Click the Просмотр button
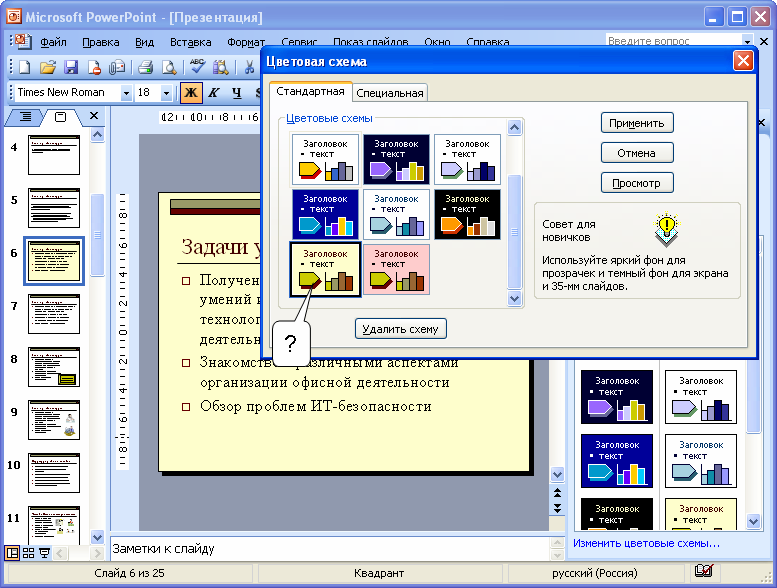The width and height of the screenshot is (777, 588). click(637, 183)
